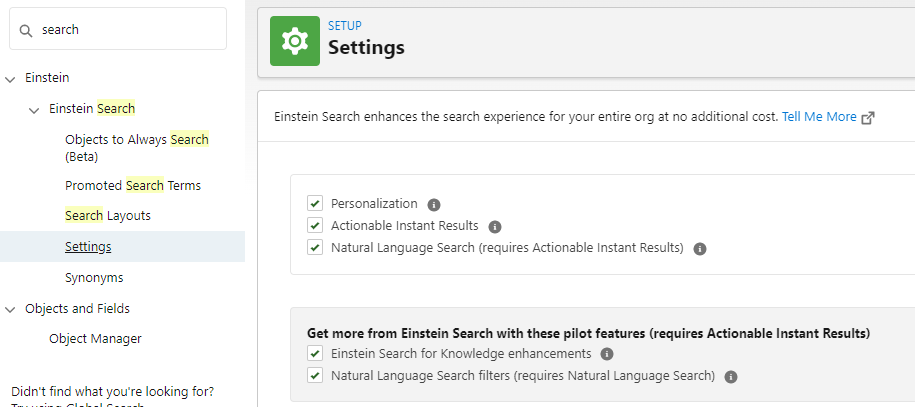Viewport: 915px width, 407px height.
Task: Click info icon beside Actionable Instant Results
Action: coord(495,227)
